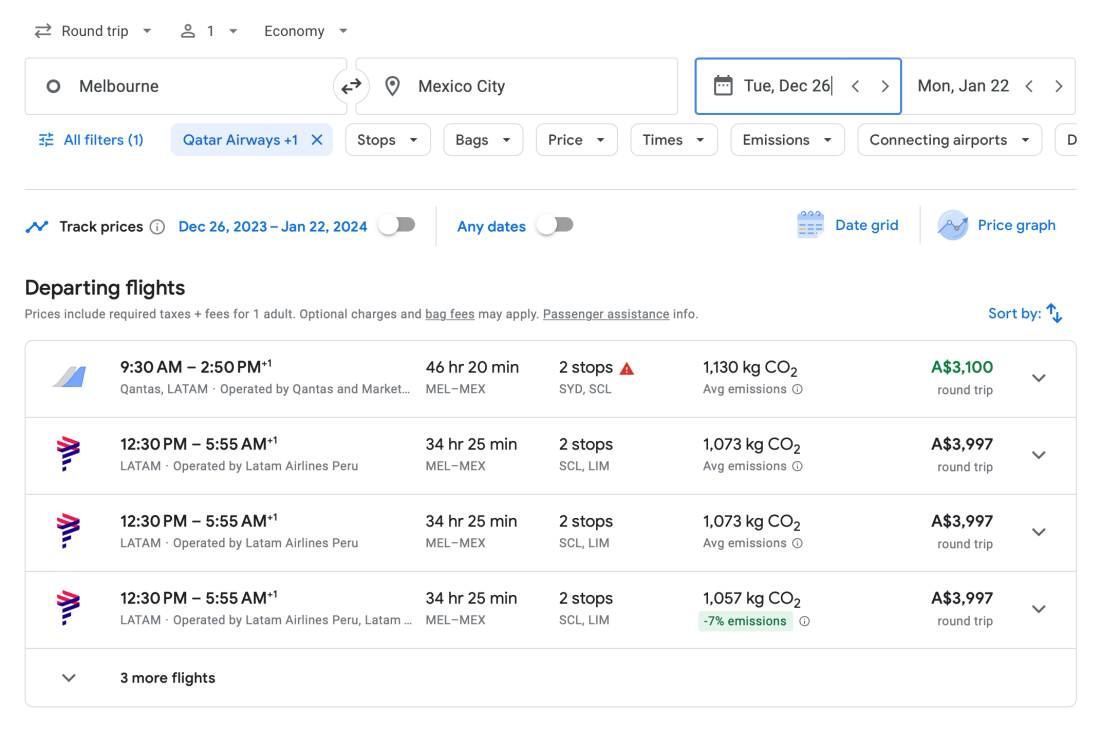Go to previous return date
The height and width of the screenshot is (730, 1120).
point(1029,87)
